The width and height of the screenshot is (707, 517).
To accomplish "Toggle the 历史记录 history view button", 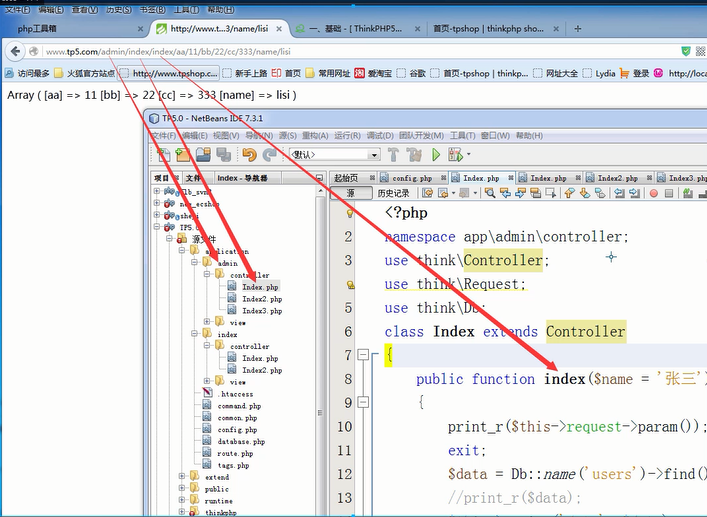I will (393, 193).
